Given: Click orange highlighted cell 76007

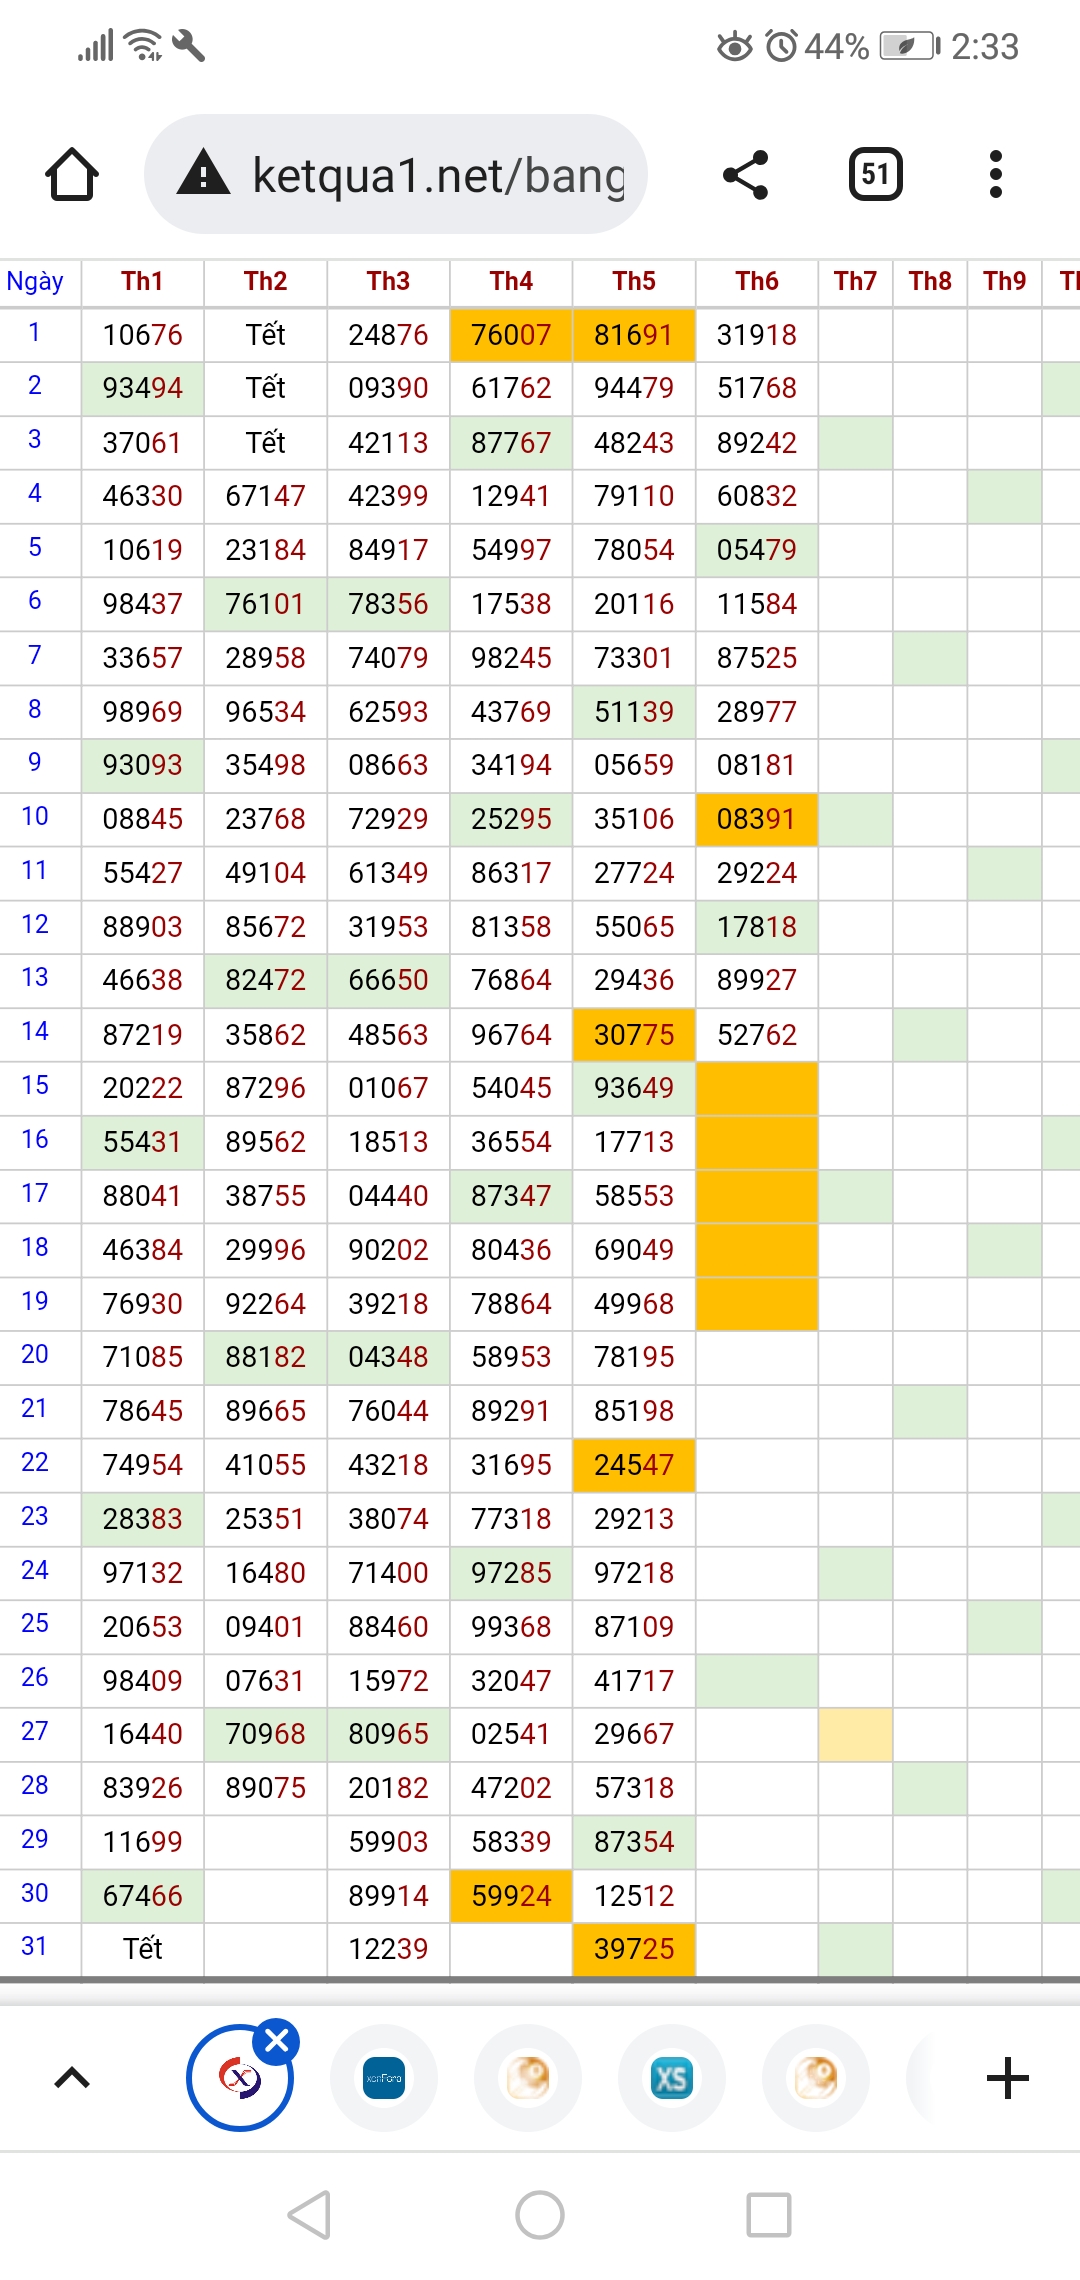Looking at the screenshot, I should 511,335.
